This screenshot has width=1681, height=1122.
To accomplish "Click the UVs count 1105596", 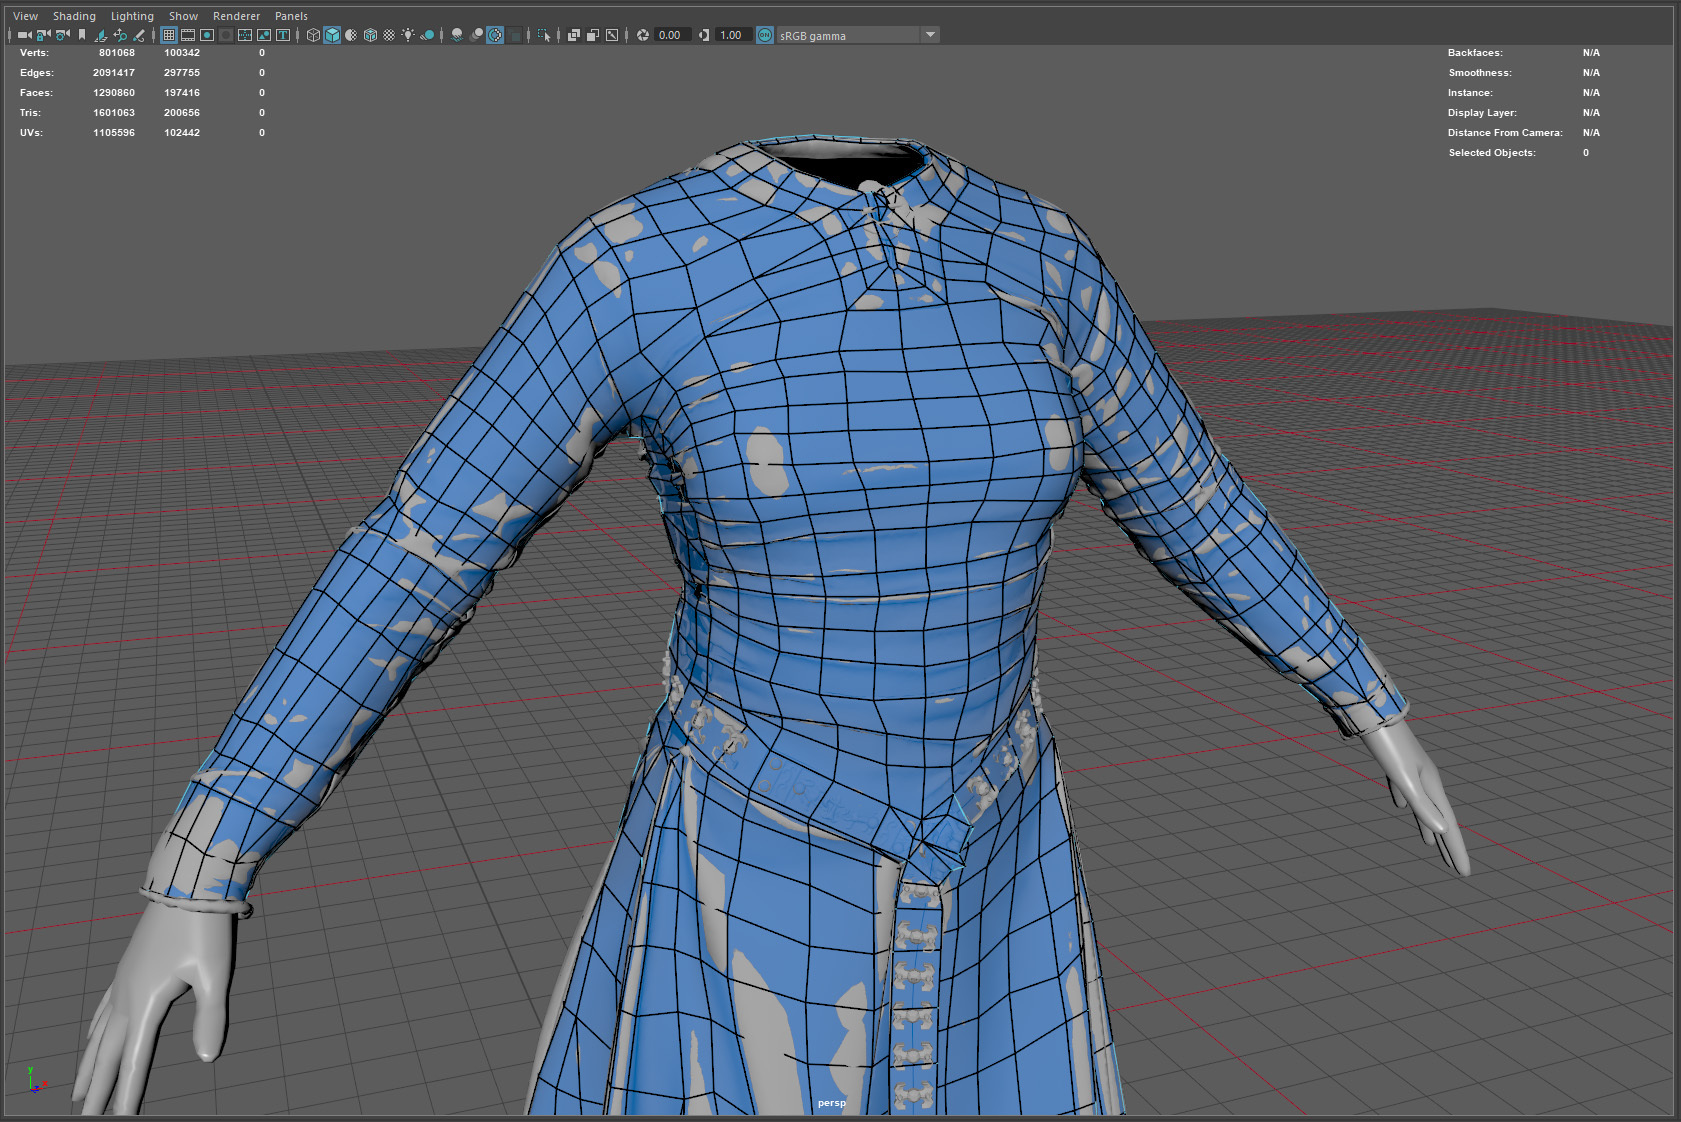I will tap(114, 133).
